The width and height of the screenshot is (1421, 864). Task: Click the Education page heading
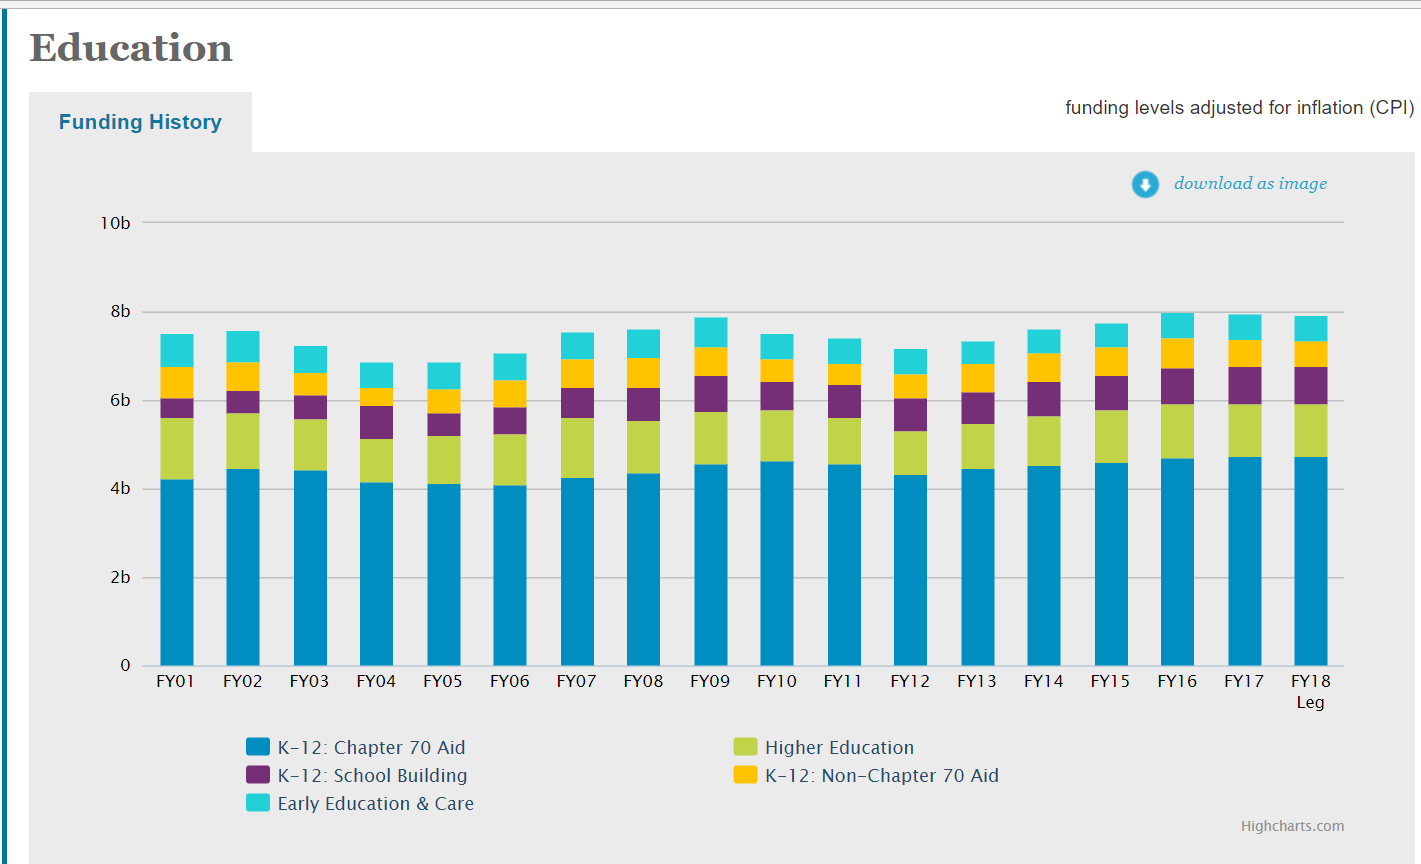click(131, 48)
